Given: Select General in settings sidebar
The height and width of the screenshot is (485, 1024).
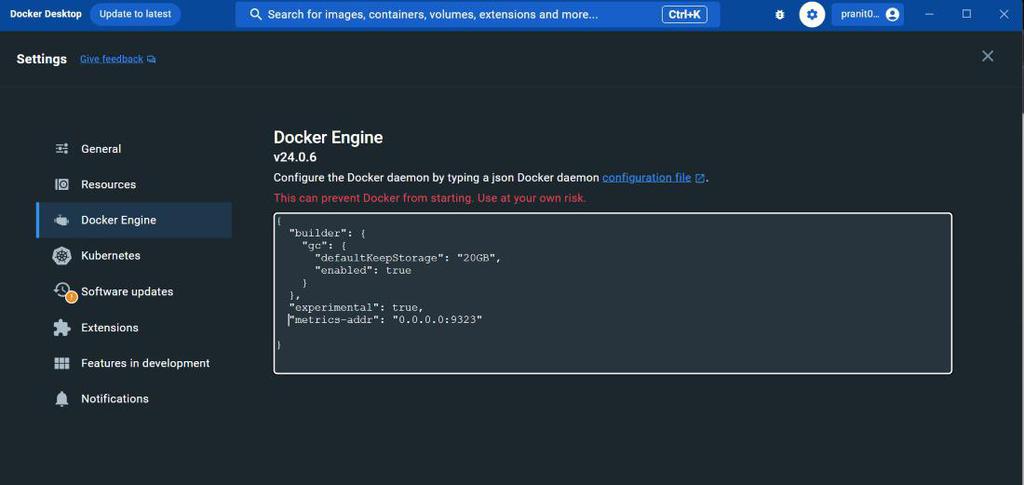Looking at the screenshot, I should [134, 149].
